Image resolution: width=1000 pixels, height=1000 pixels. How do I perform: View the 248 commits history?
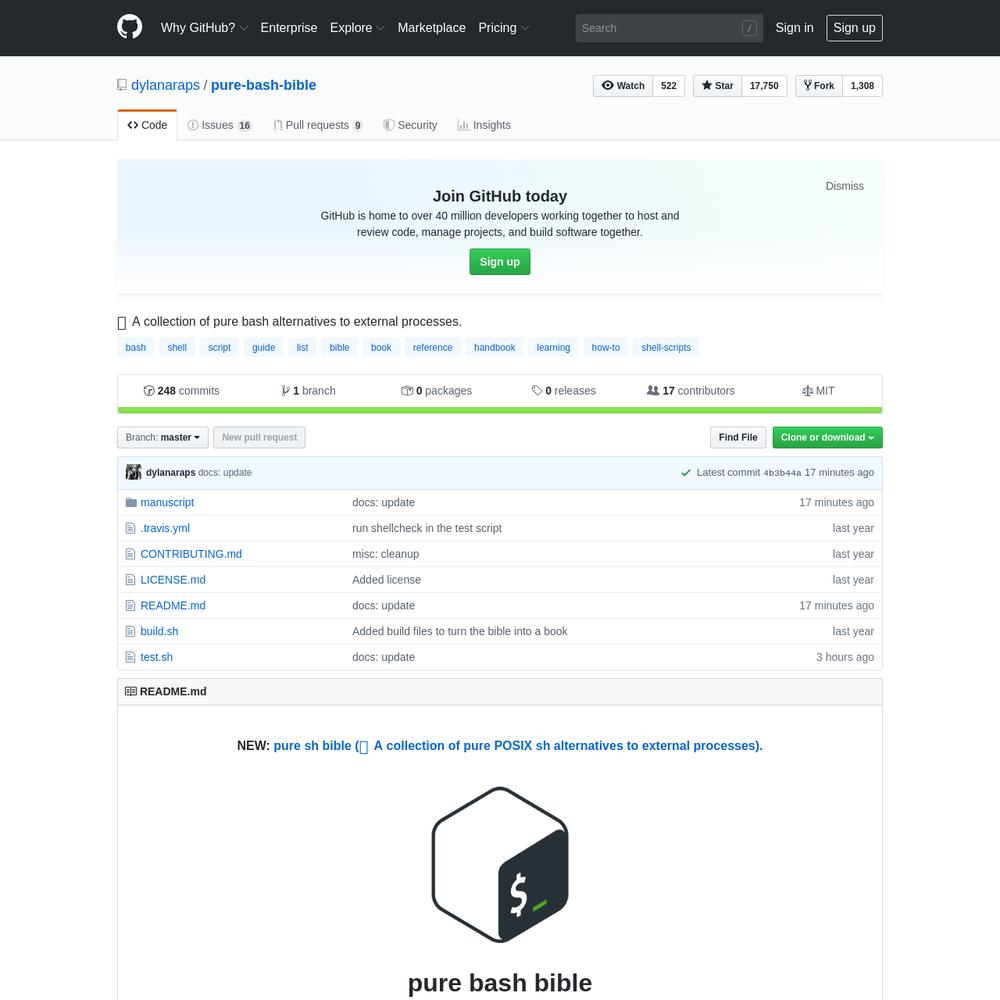coord(181,390)
